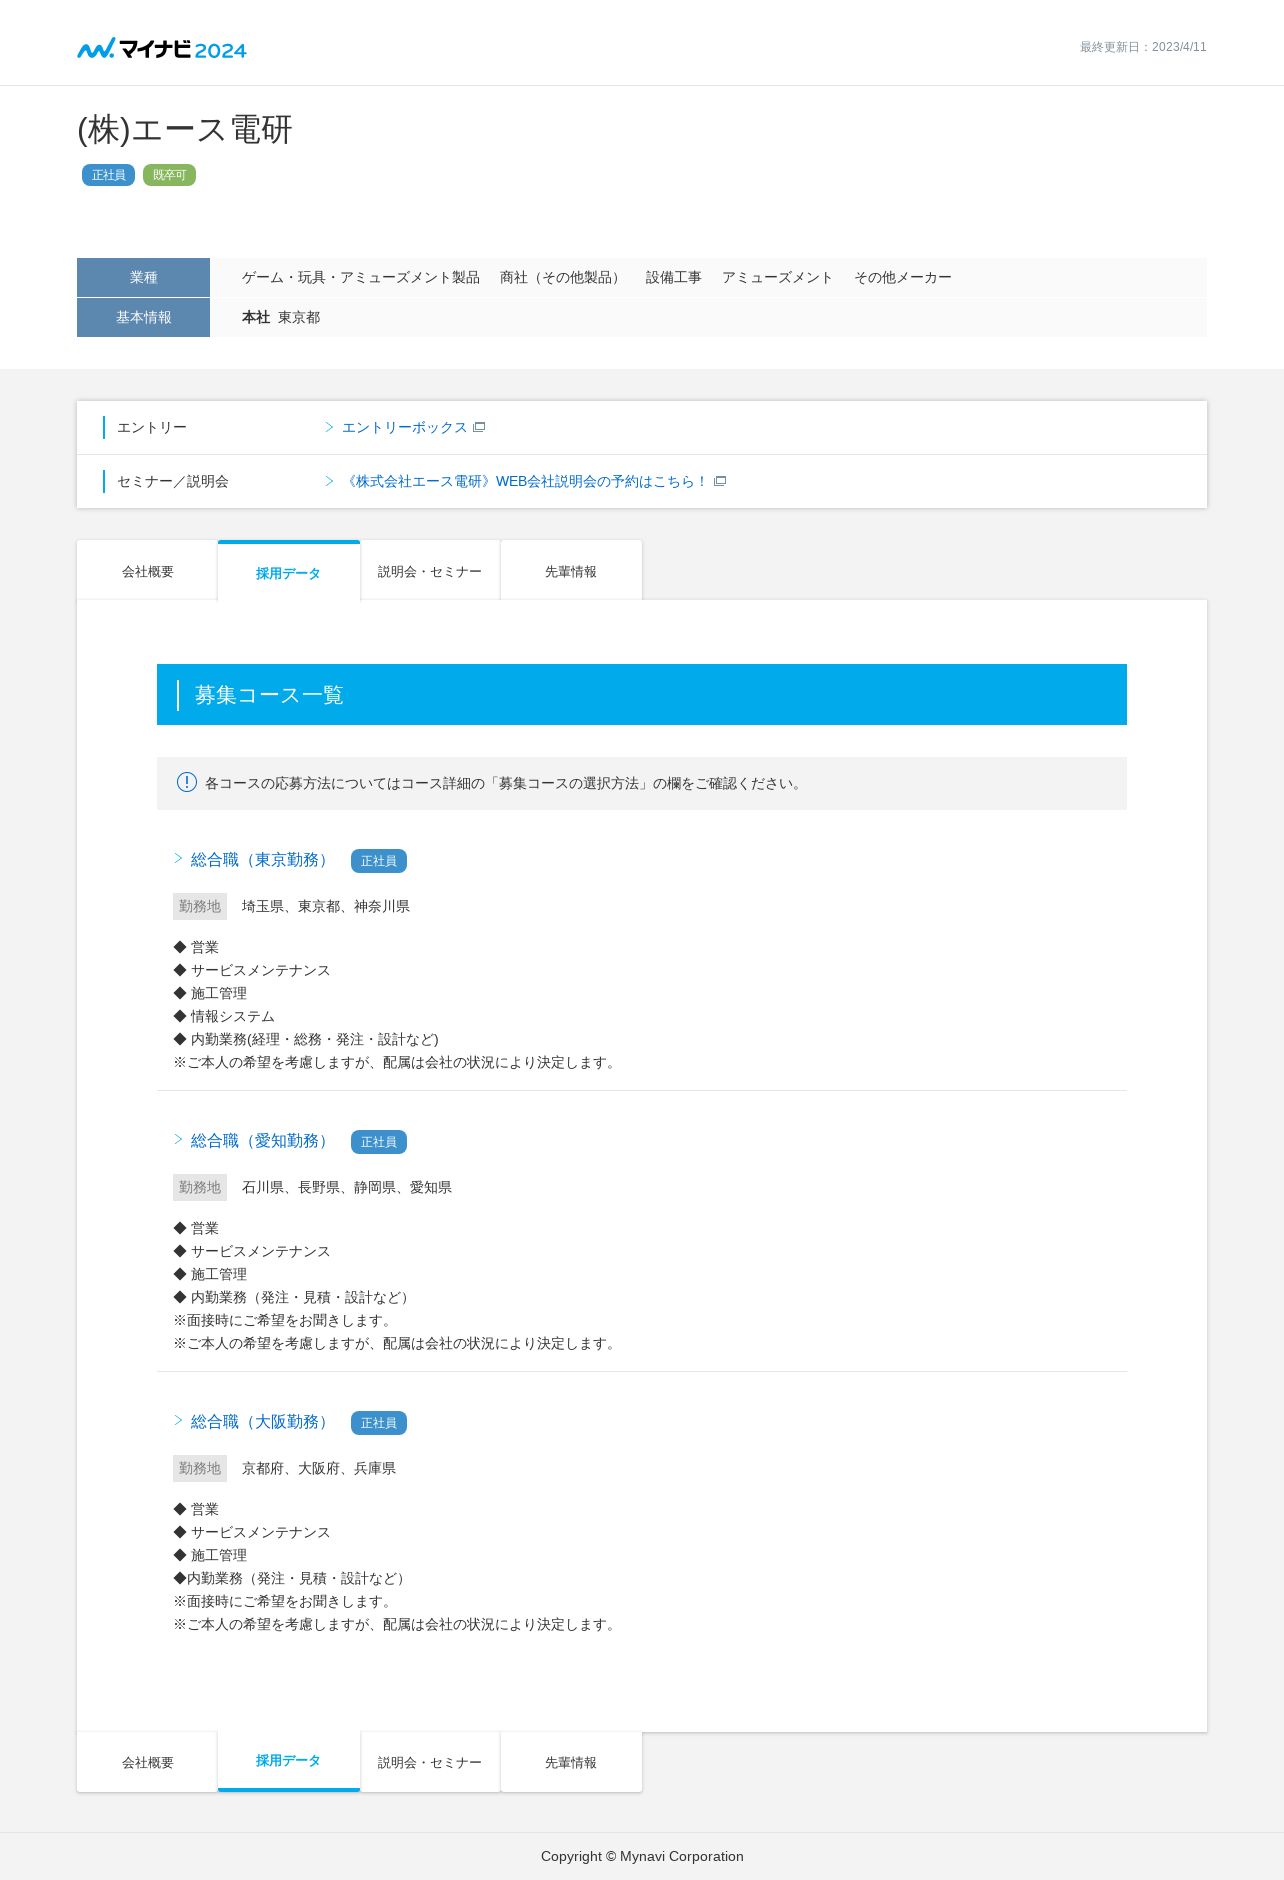
Task: Select top 採用データ tab
Action: coord(288,571)
